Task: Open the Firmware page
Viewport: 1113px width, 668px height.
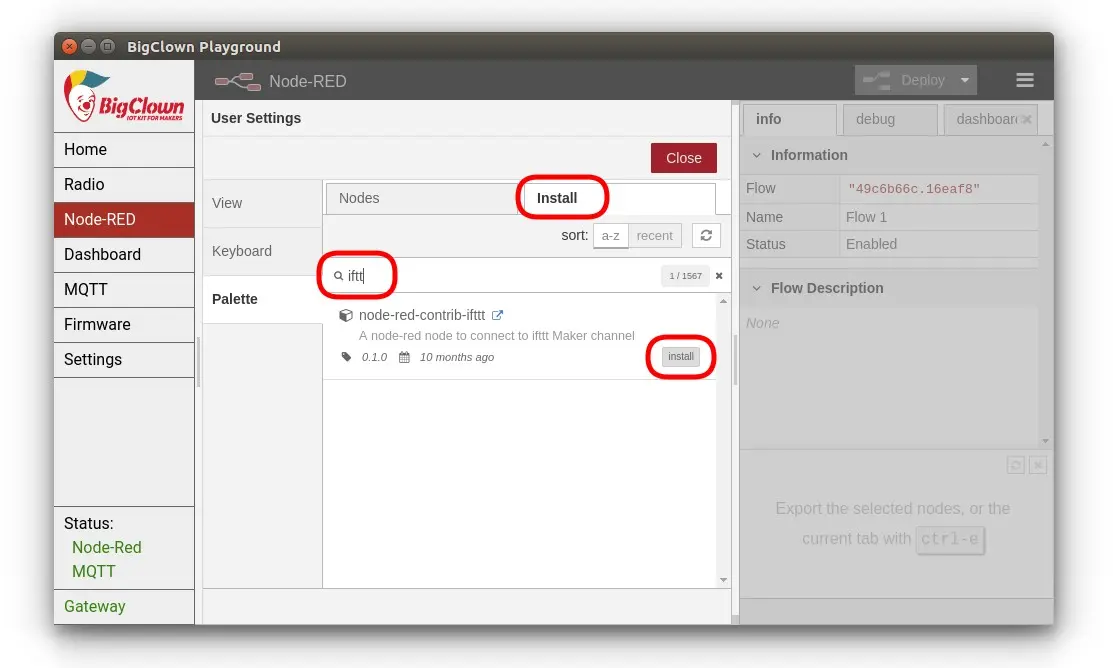Action: coord(124,324)
